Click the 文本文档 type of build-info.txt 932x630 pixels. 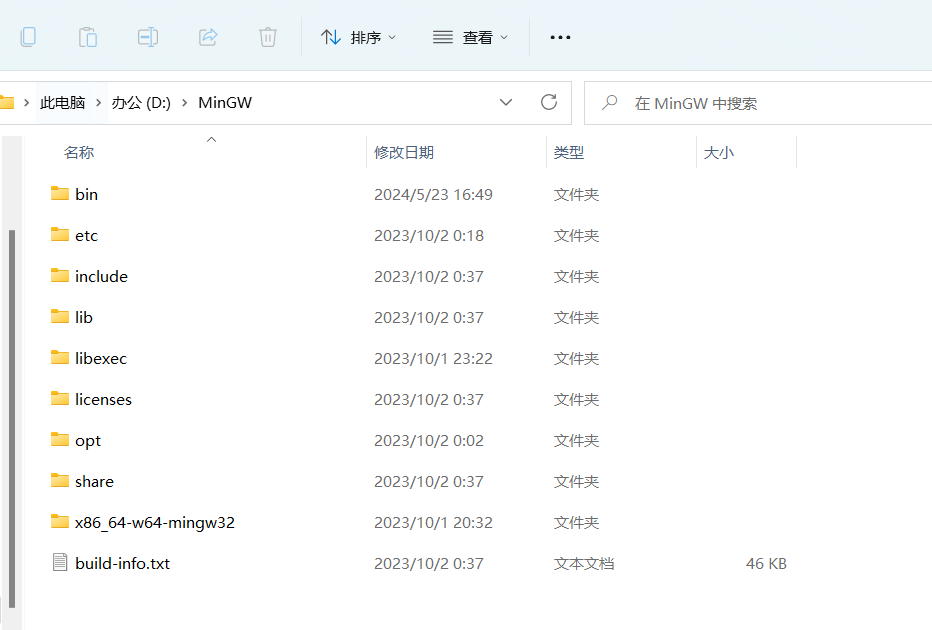point(584,563)
